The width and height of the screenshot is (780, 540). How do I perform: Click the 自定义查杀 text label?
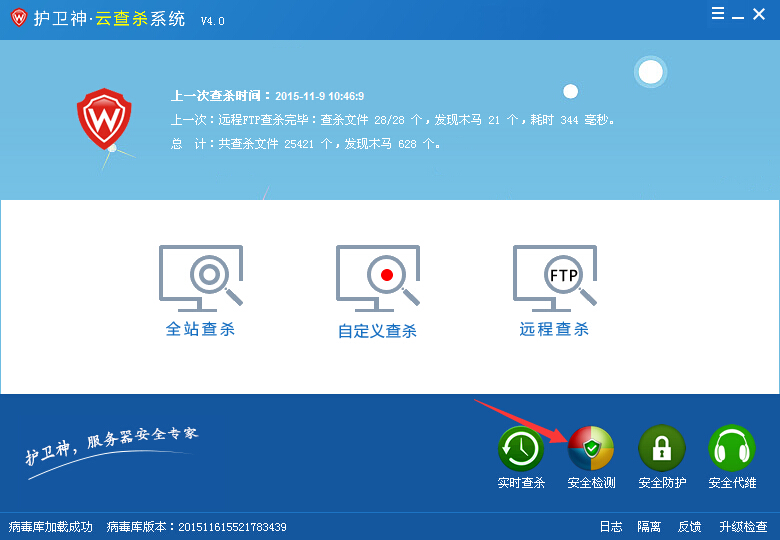coord(378,331)
